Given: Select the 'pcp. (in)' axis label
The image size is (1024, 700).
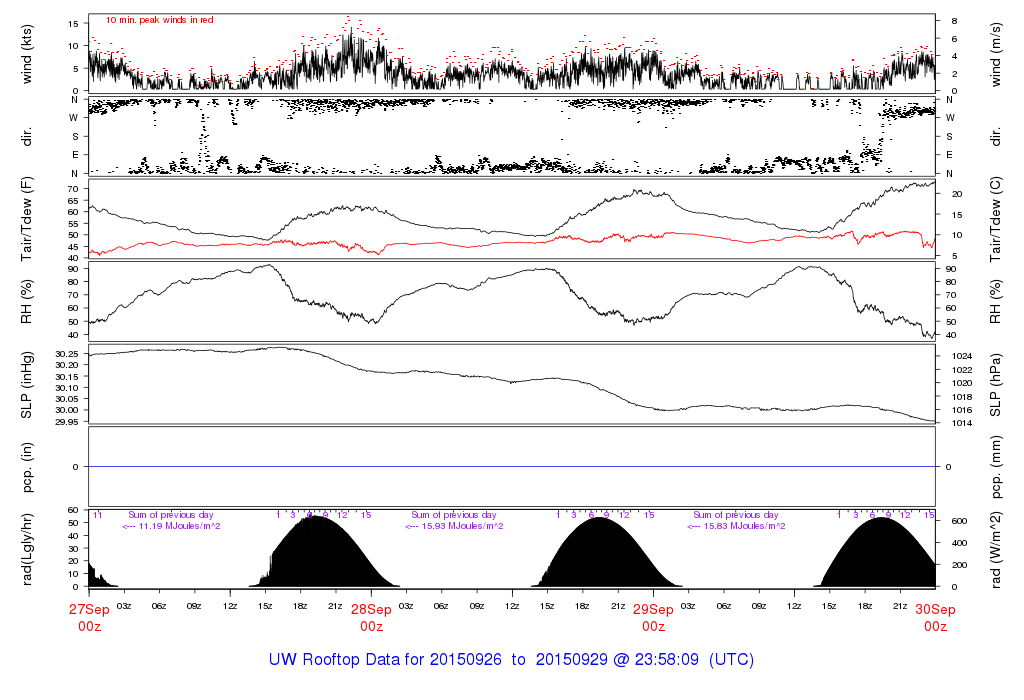Looking at the screenshot, I should (x=26, y=467).
